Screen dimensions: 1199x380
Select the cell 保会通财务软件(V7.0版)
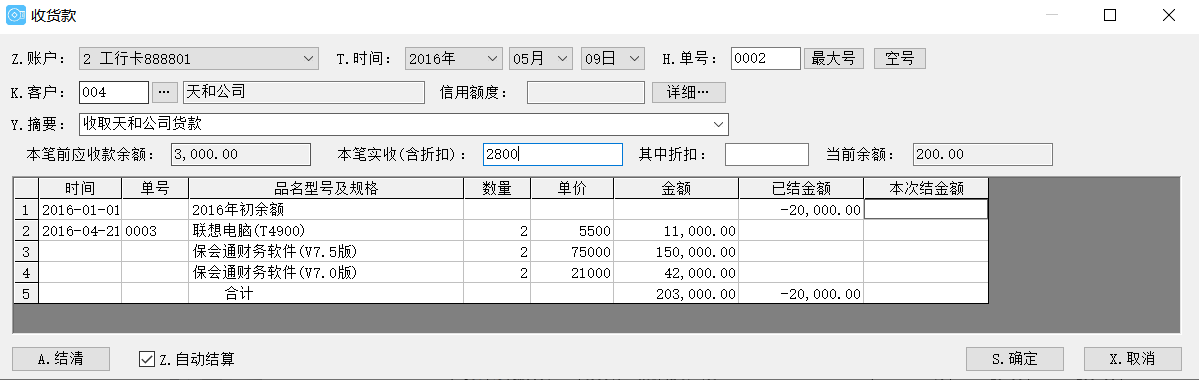pos(326,272)
